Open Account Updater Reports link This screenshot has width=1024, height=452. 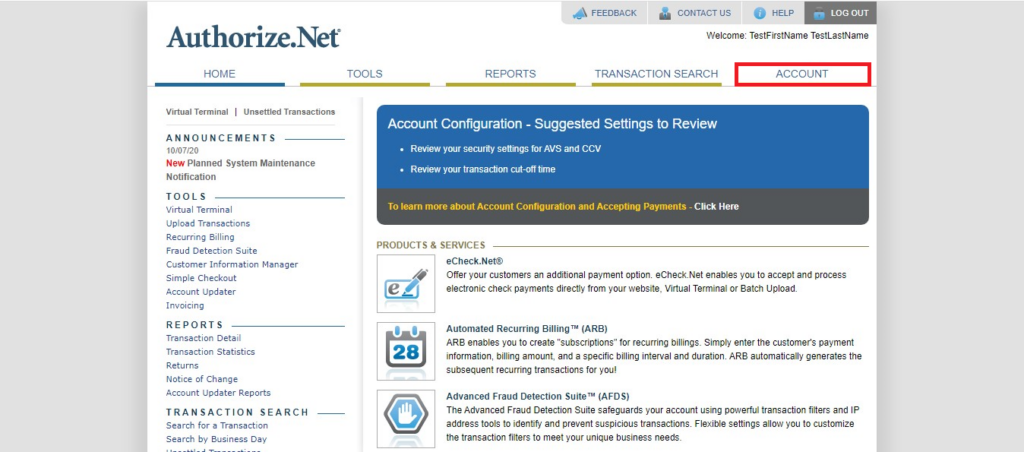pos(218,393)
